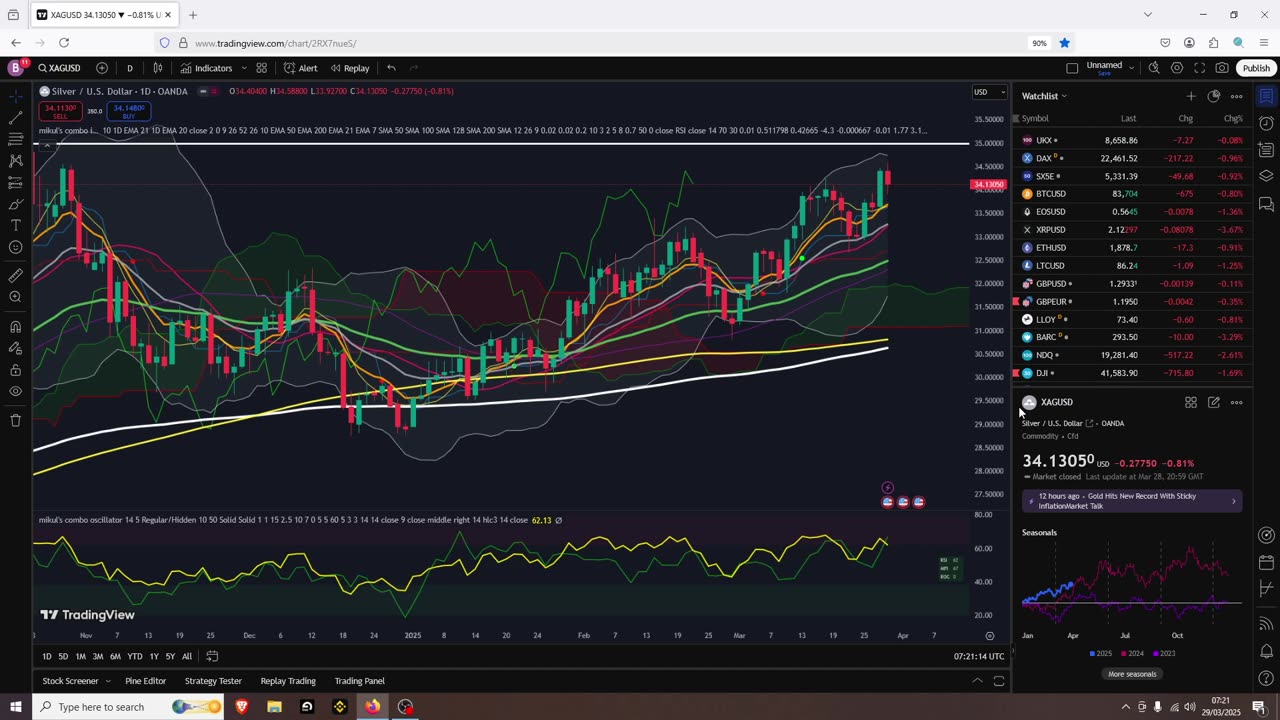Image resolution: width=1280 pixels, height=720 pixels.
Task: Select the crosshair cursor tool
Action: click(15, 96)
